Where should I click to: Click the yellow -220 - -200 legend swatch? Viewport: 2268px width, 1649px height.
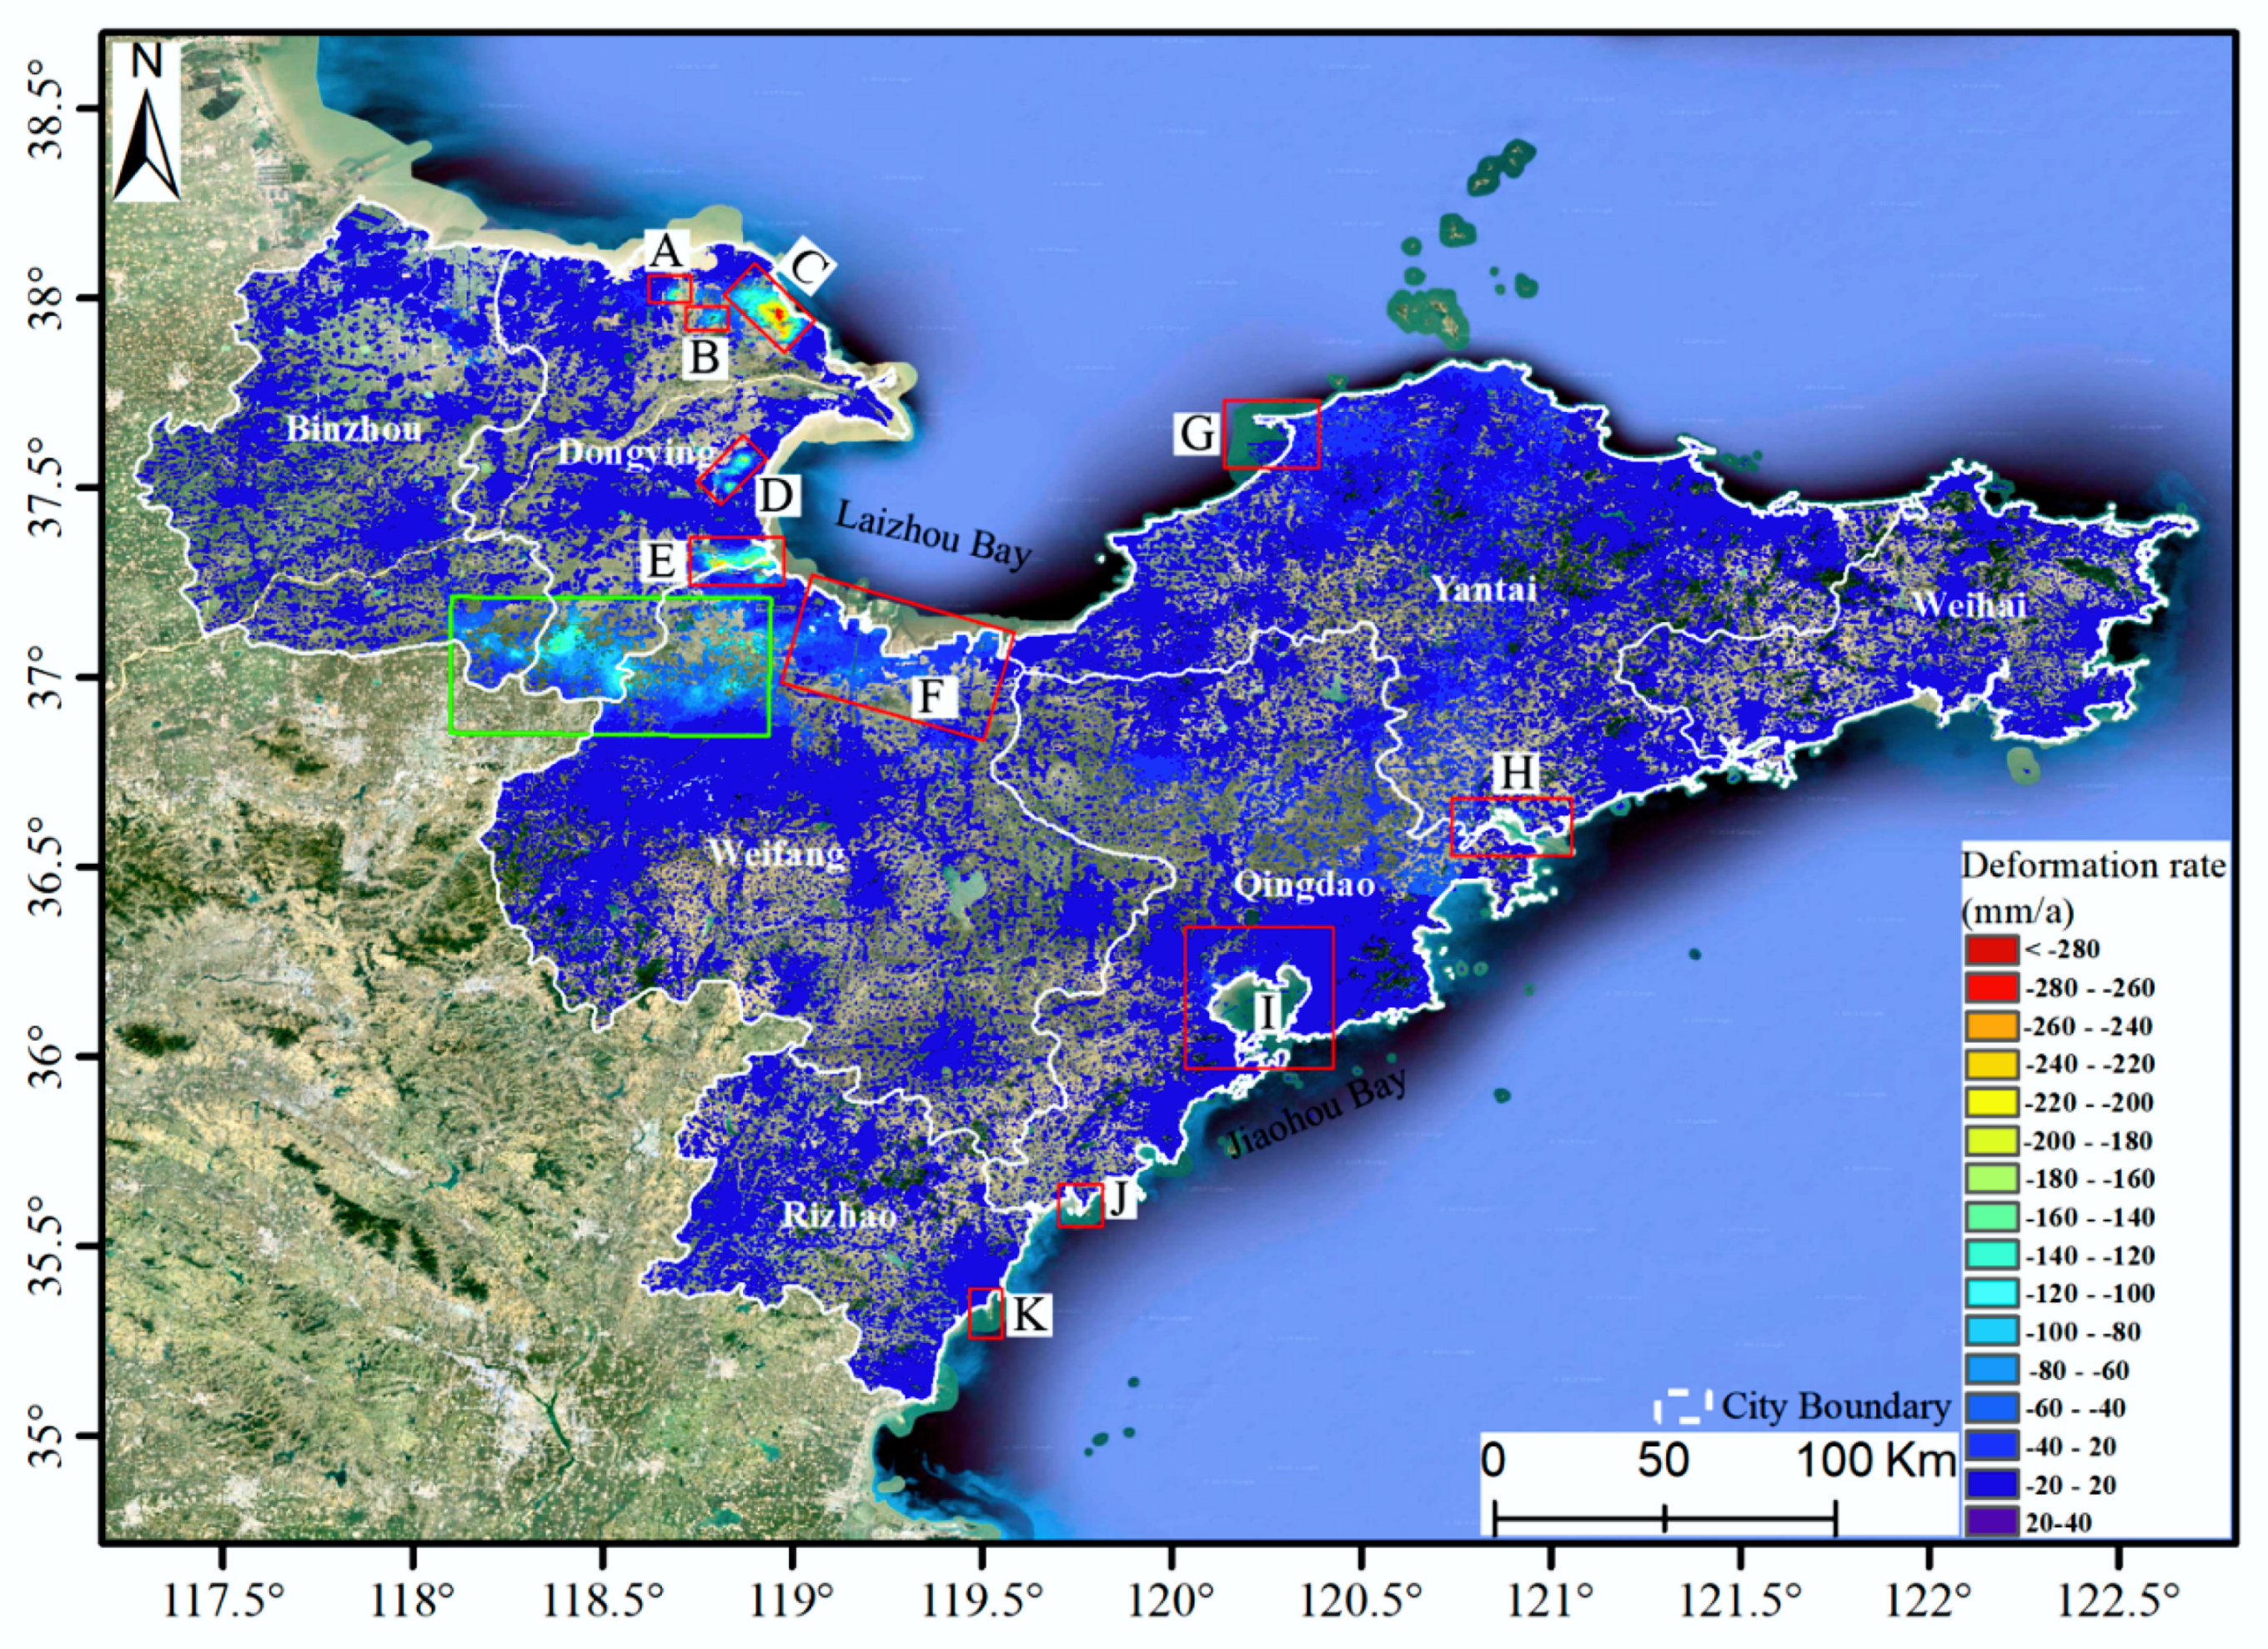pyautogui.click(x=1991, y=1102)
